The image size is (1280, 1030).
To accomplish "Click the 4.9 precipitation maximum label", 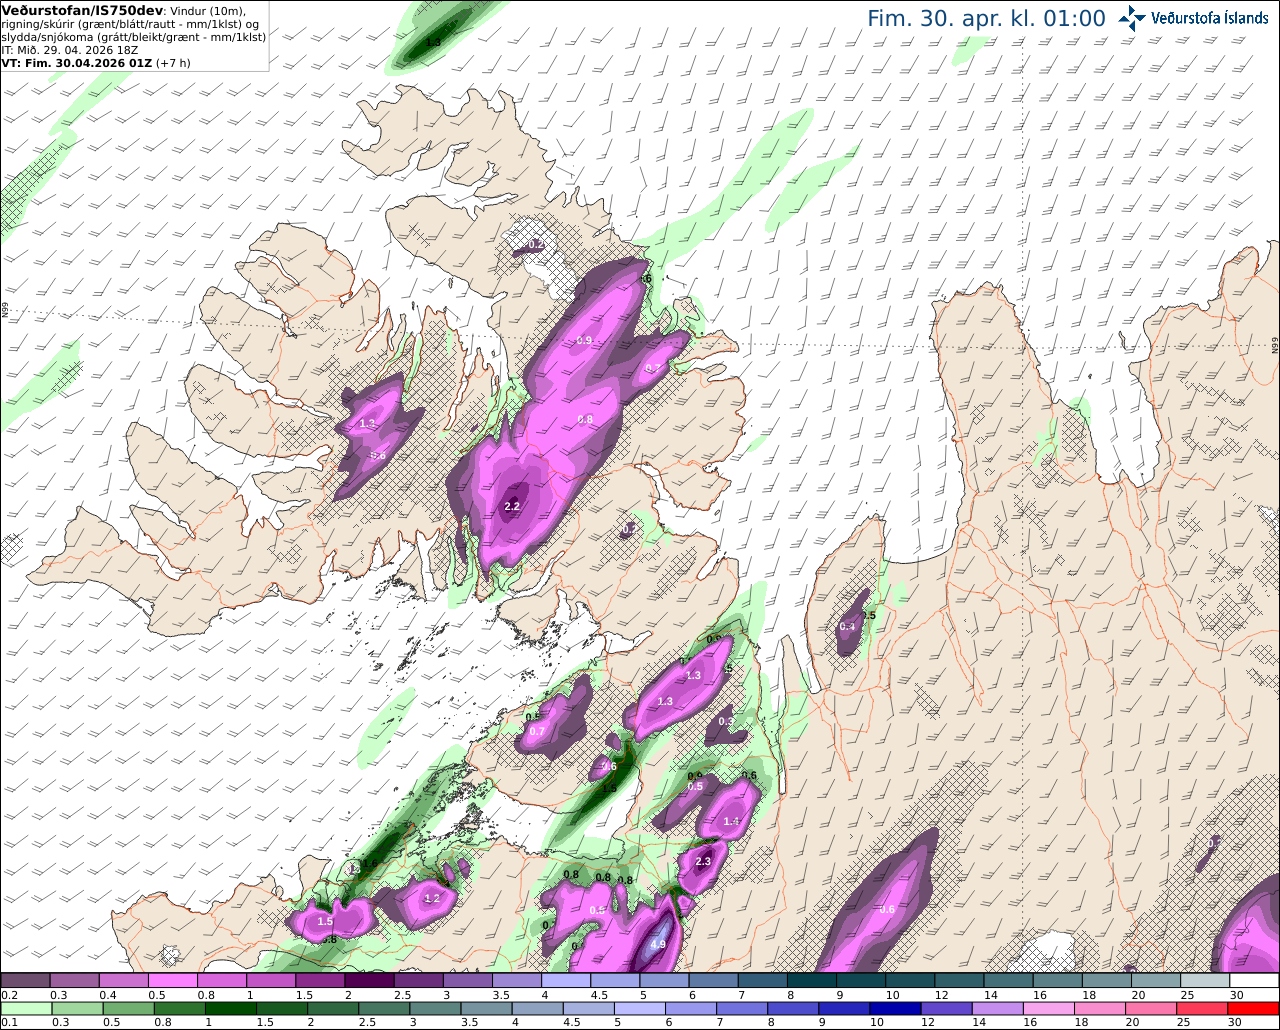I will 658,944.
